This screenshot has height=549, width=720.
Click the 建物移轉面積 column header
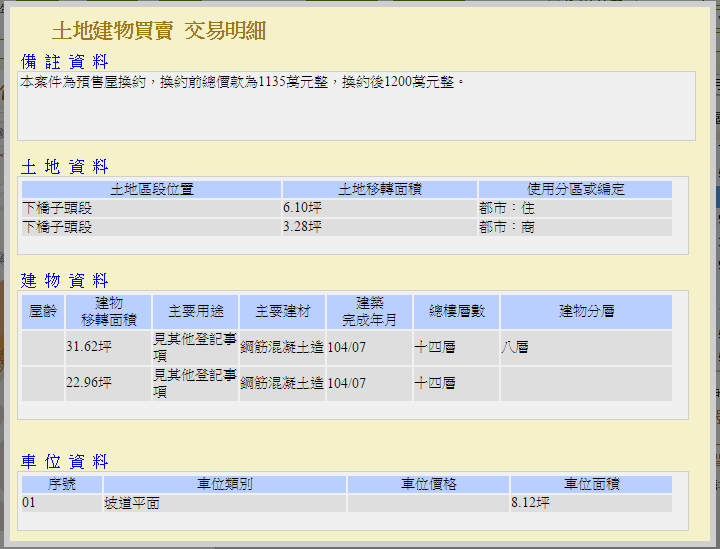click(108, 312)
